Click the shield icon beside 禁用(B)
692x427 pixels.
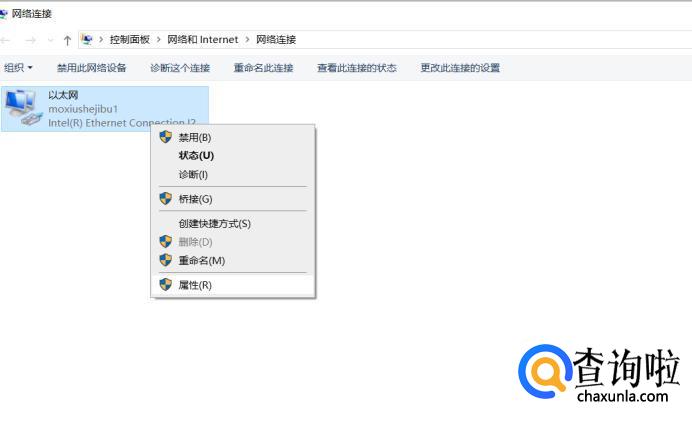[166, 137]
